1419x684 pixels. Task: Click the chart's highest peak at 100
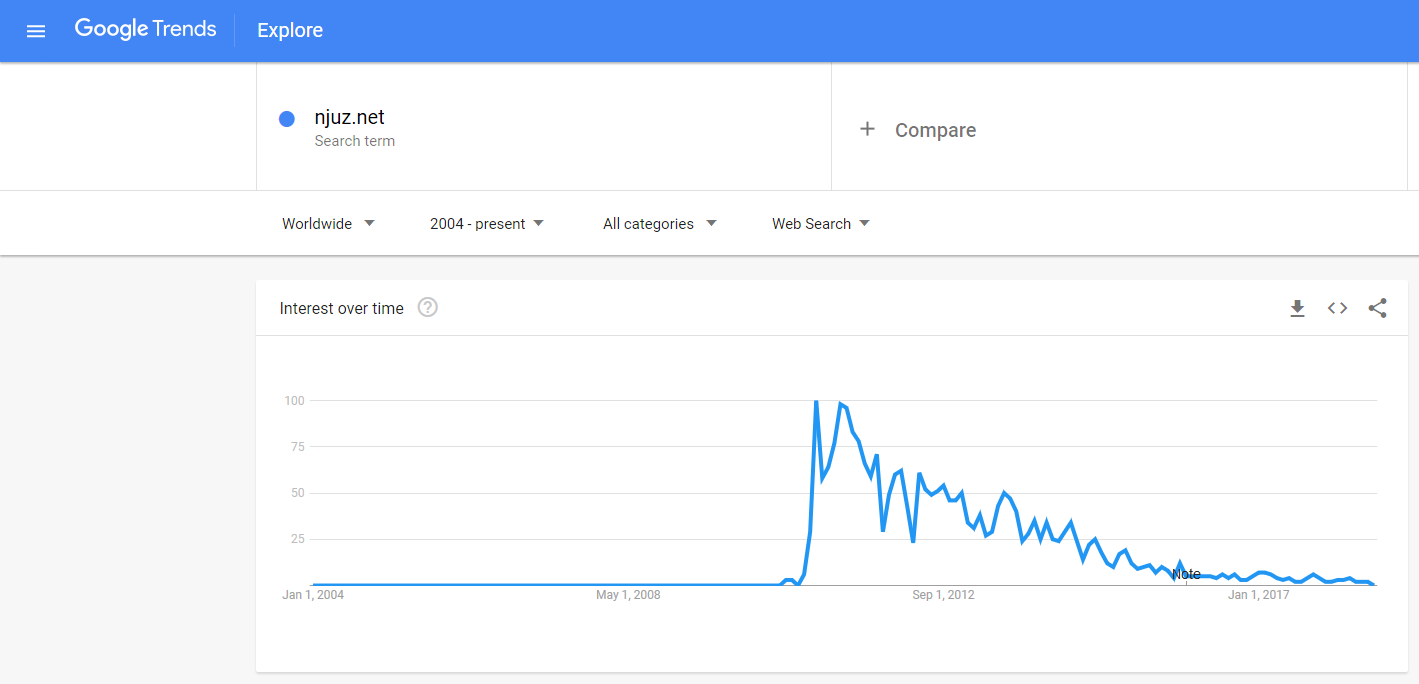(x=816, y=402)
